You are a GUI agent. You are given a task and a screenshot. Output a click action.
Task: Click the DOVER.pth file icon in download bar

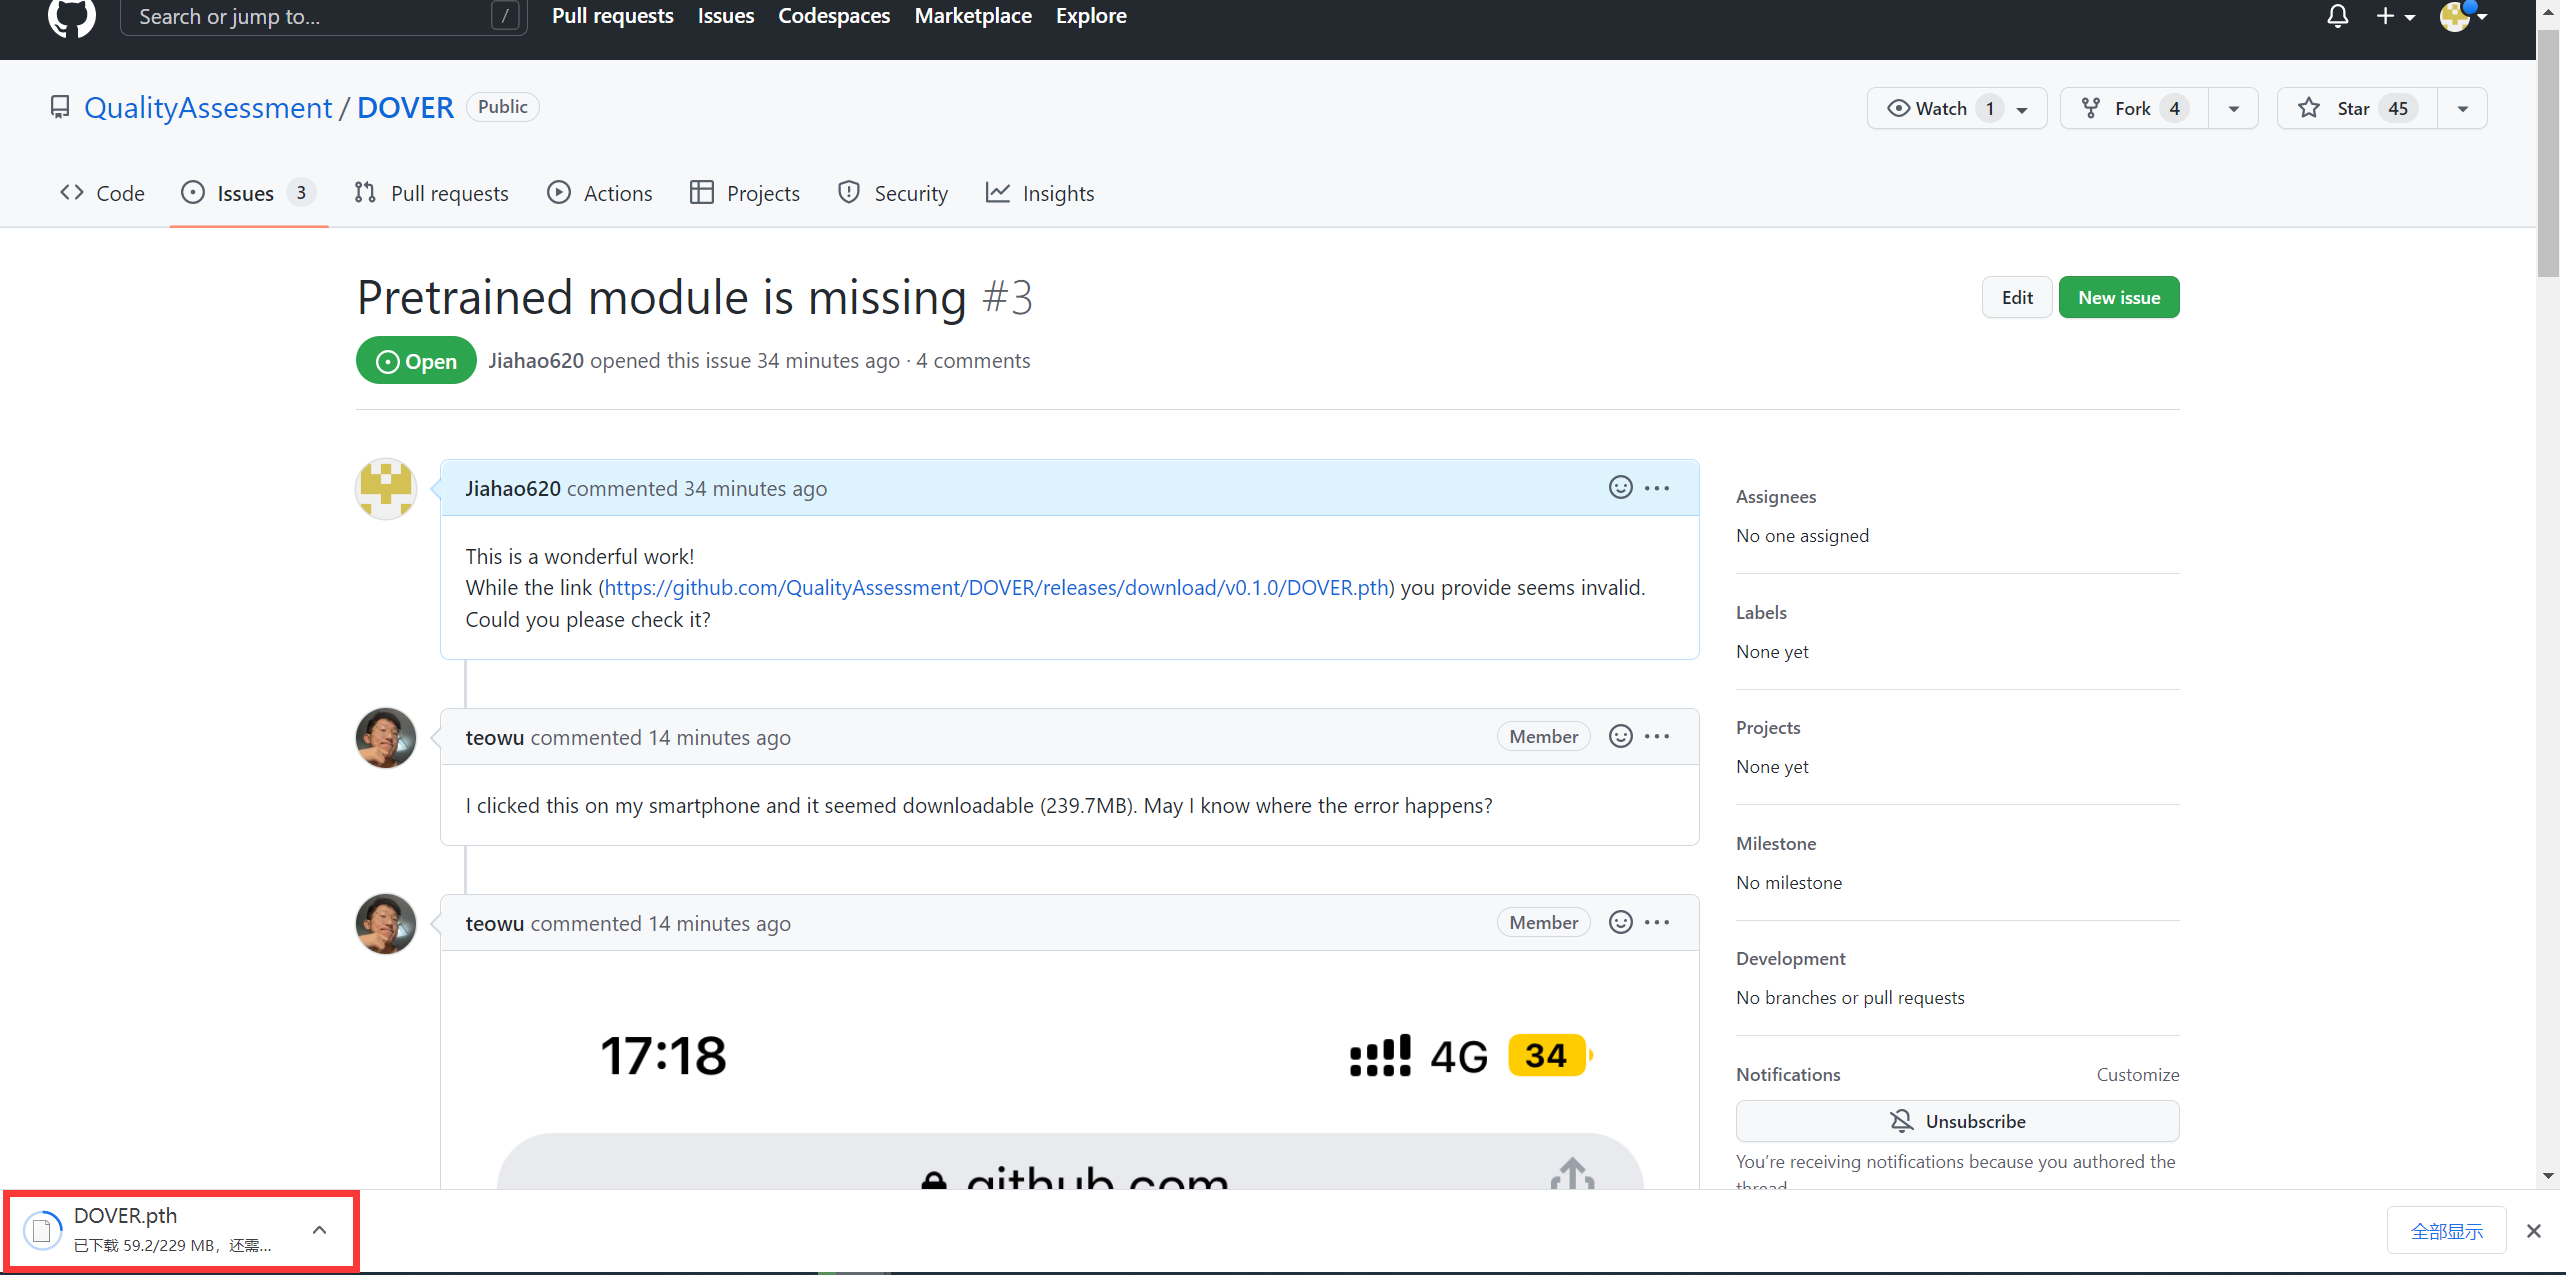tap(41, 1229)
